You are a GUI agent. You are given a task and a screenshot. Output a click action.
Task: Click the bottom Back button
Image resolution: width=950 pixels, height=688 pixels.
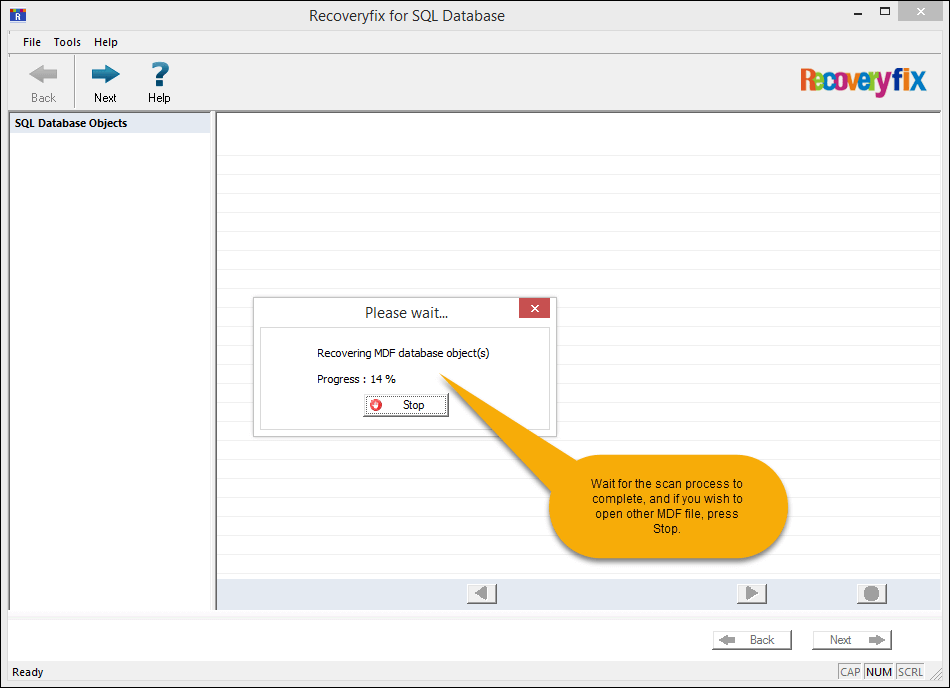[x=752, y=640]
